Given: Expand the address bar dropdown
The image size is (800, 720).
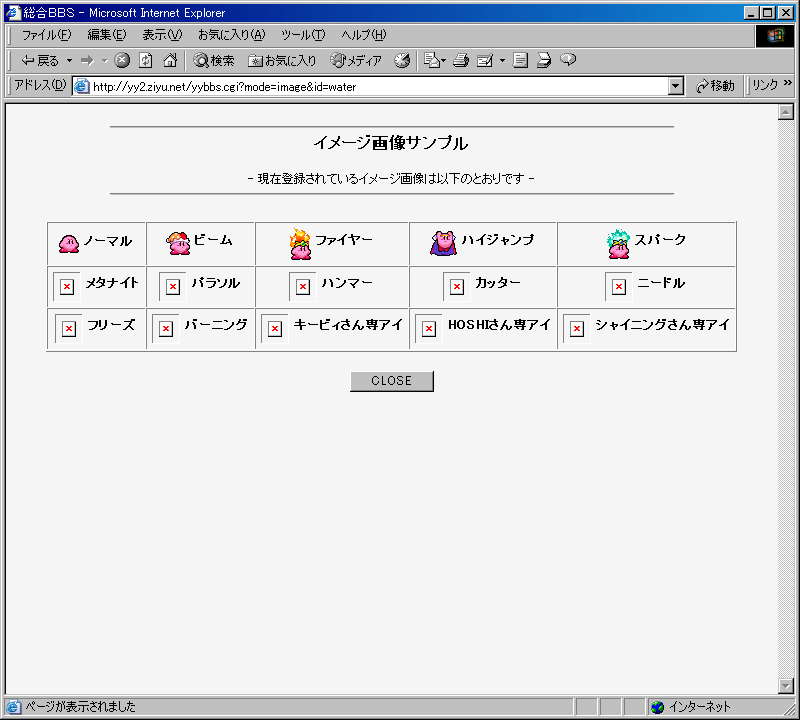Looking at the screenshot, I should pos(676,86).
